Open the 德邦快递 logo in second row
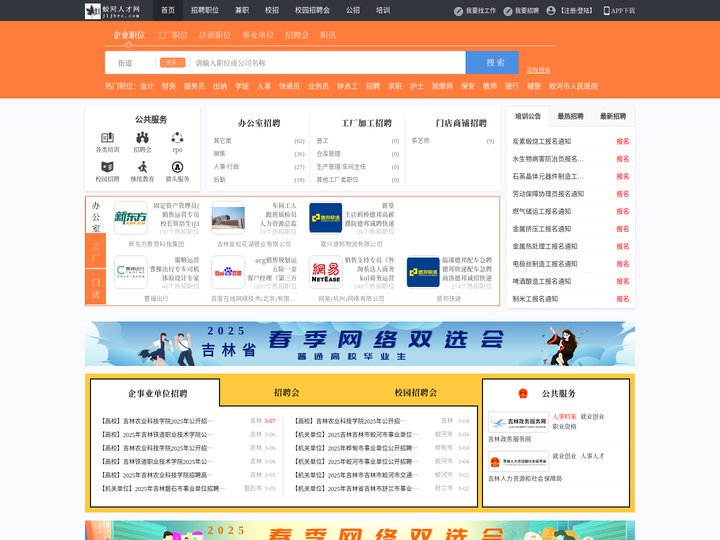 click(x=423, y=272)
